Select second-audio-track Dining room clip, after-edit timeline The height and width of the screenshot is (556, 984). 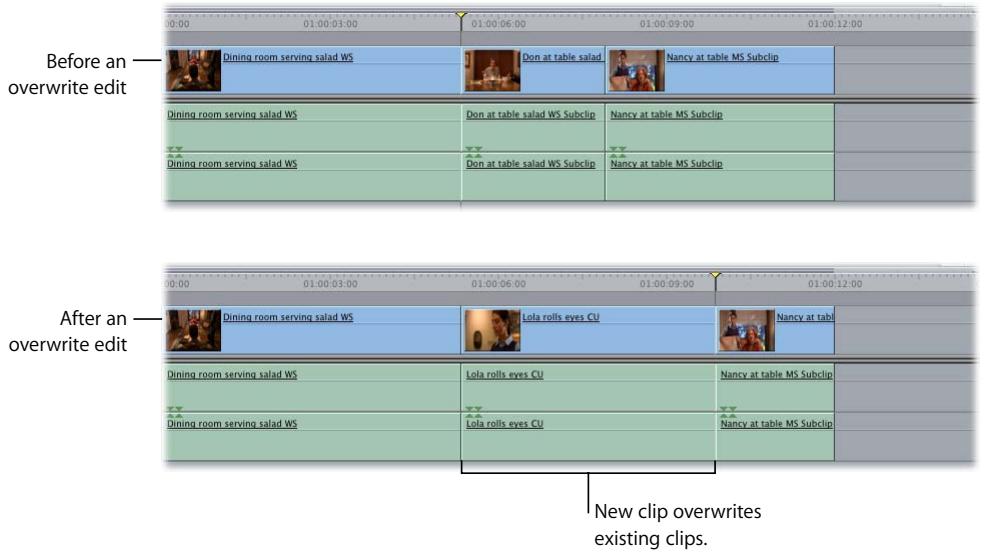click(313, 437)
